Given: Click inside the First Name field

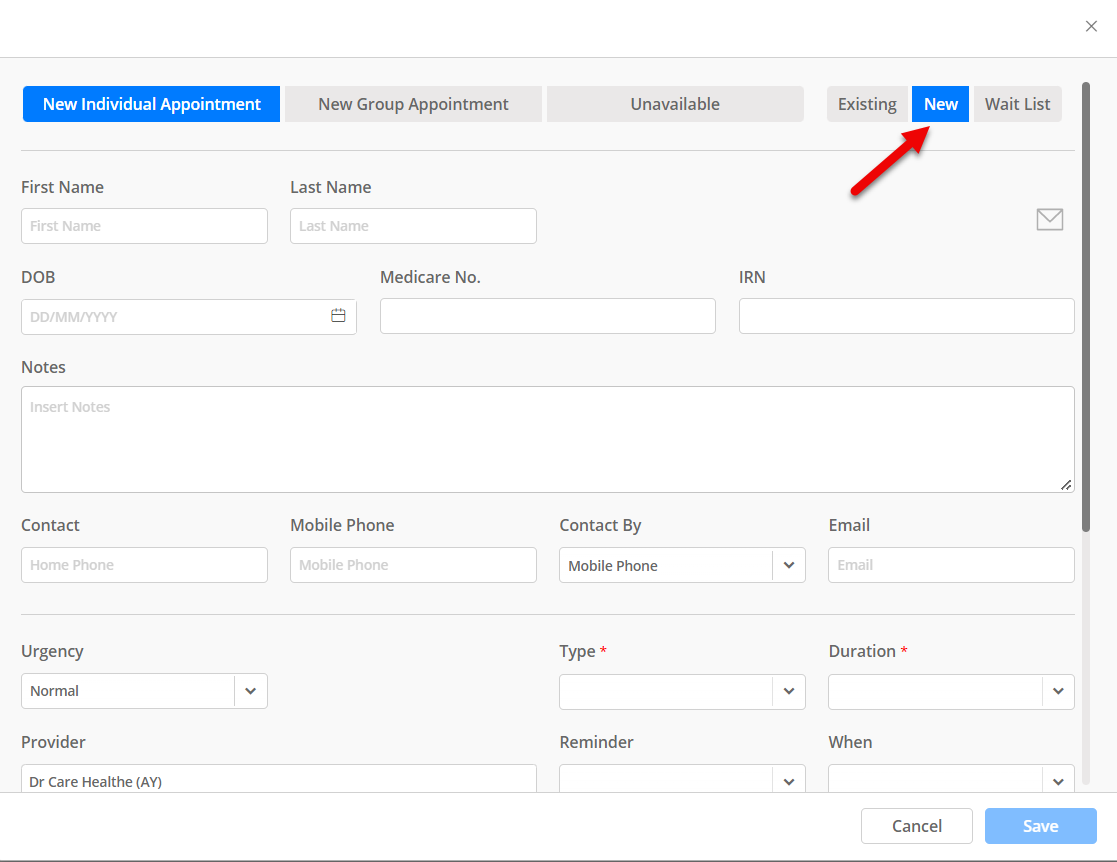Looking at the screenshot, I should point(143,226).
